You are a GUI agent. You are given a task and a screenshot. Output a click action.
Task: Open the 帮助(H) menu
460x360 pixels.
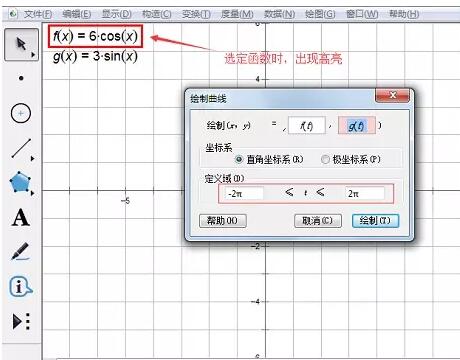click(x=404, y=14)
